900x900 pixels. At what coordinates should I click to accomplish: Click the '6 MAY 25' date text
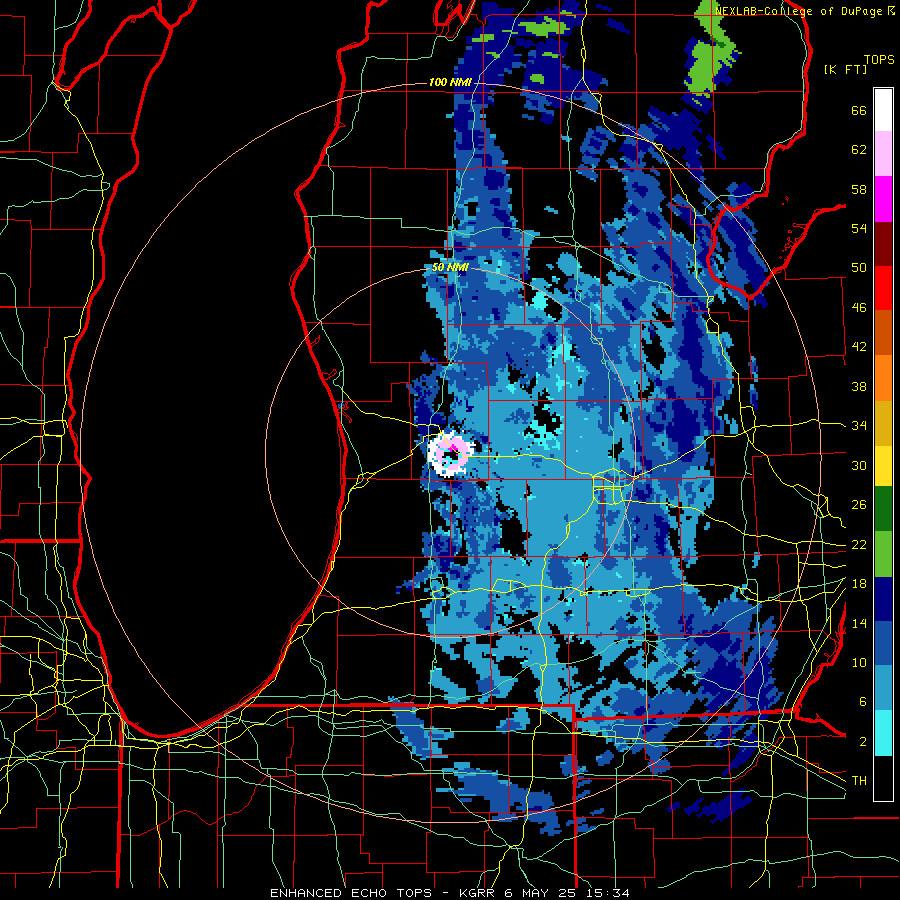[x=542, y=893]
